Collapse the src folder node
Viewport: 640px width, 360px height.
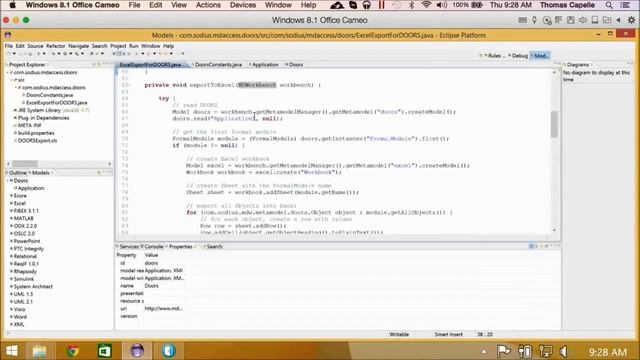pyautogui.click(x=12, y=80)
